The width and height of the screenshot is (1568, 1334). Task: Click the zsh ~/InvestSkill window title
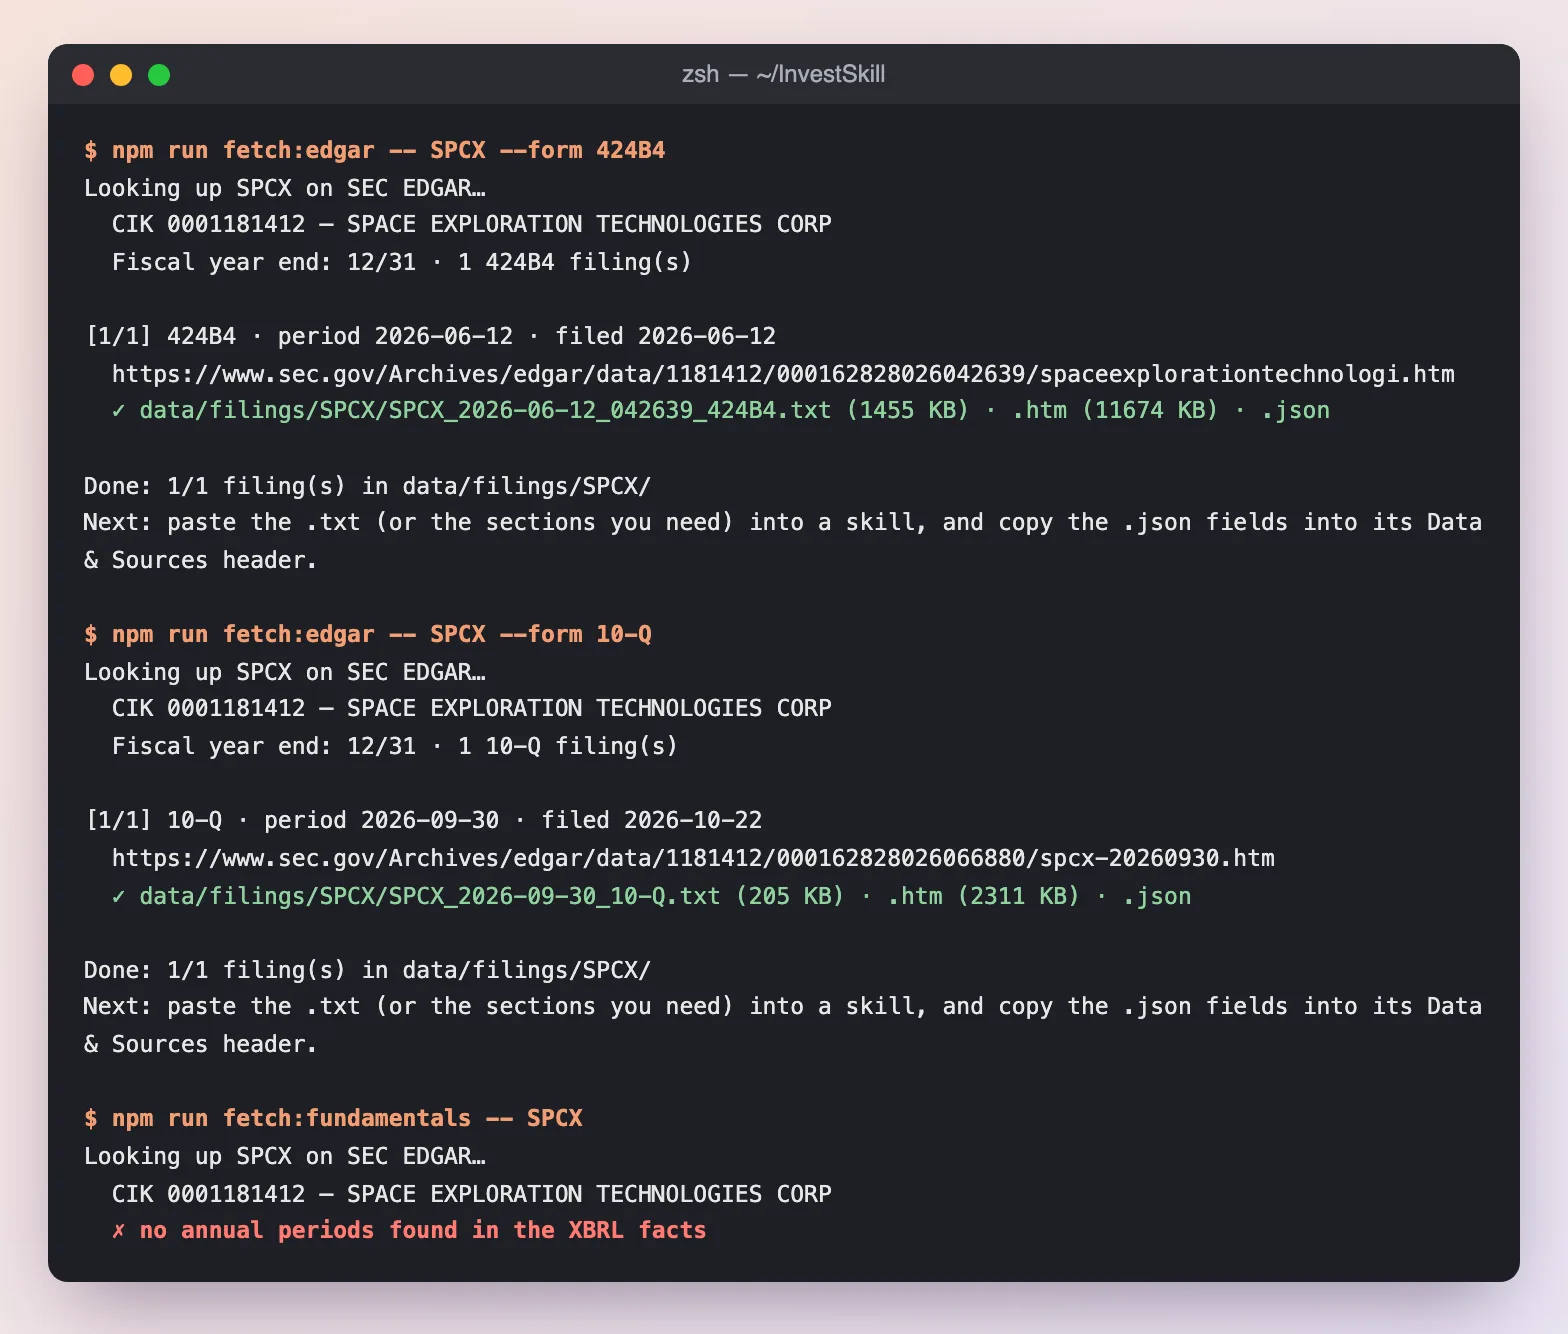click(783, 74)
